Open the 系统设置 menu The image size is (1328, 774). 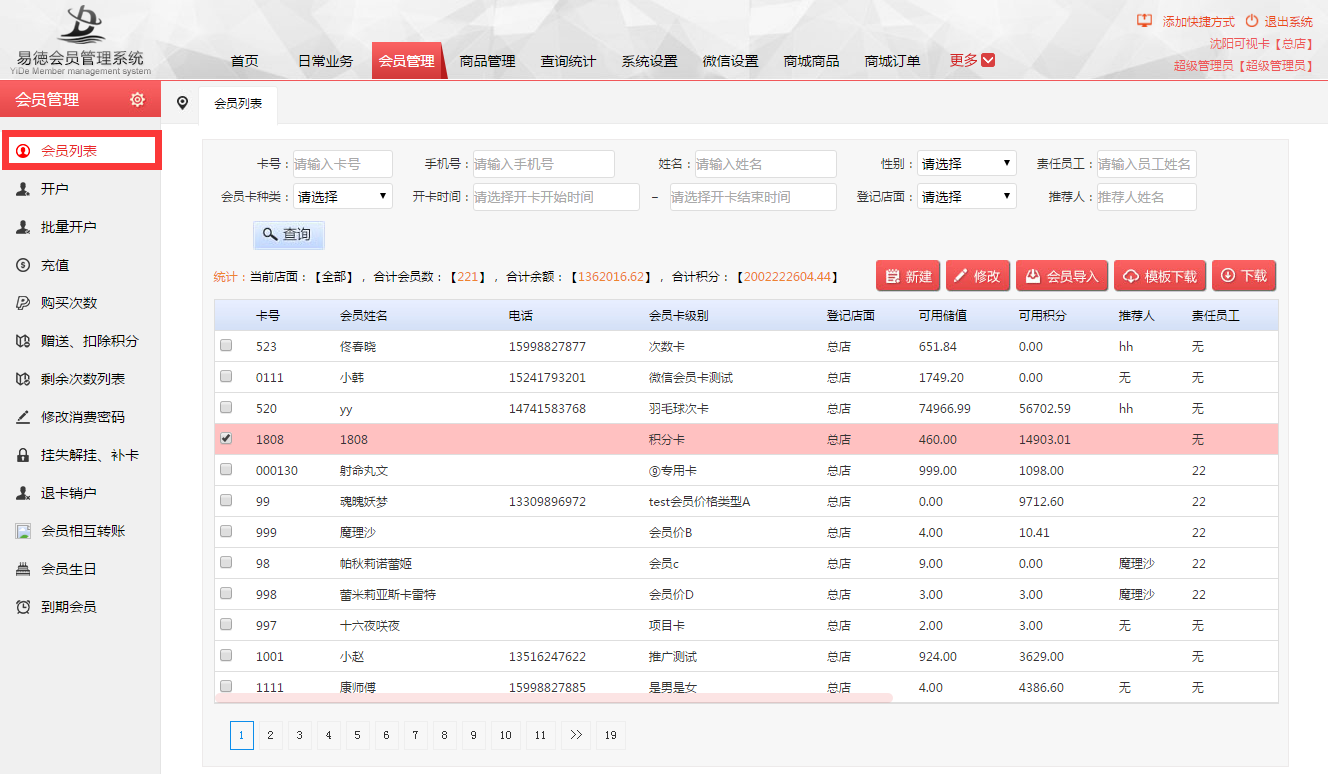(649, 61)
